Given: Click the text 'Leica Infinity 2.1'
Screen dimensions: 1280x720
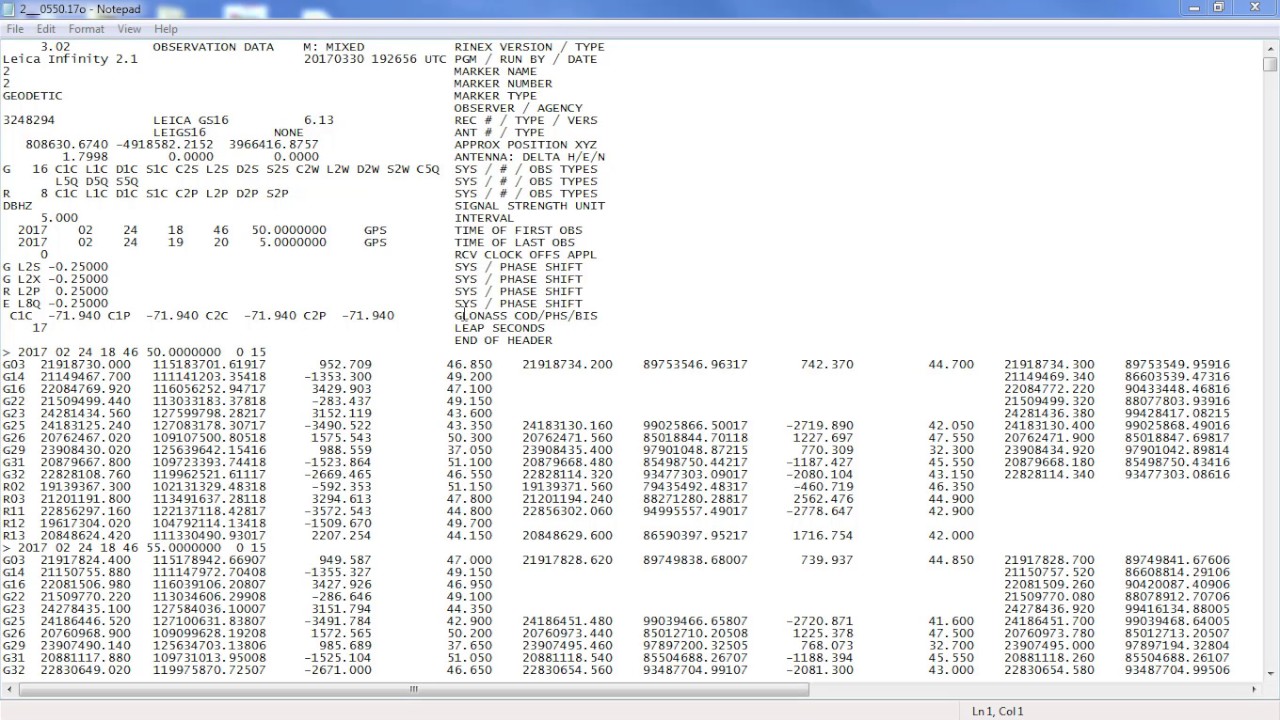Looking at the screenshot, I should click(70, 59).
